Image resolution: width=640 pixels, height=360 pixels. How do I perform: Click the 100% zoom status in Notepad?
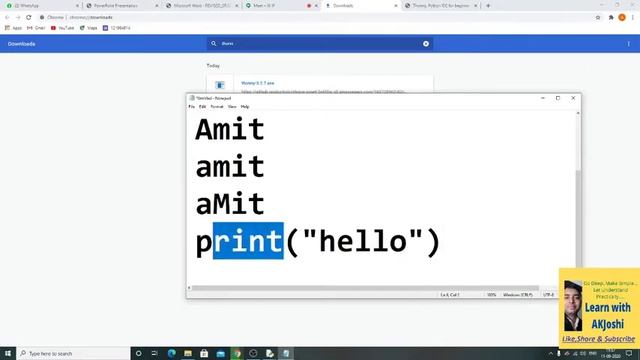[x=491, y=295]
